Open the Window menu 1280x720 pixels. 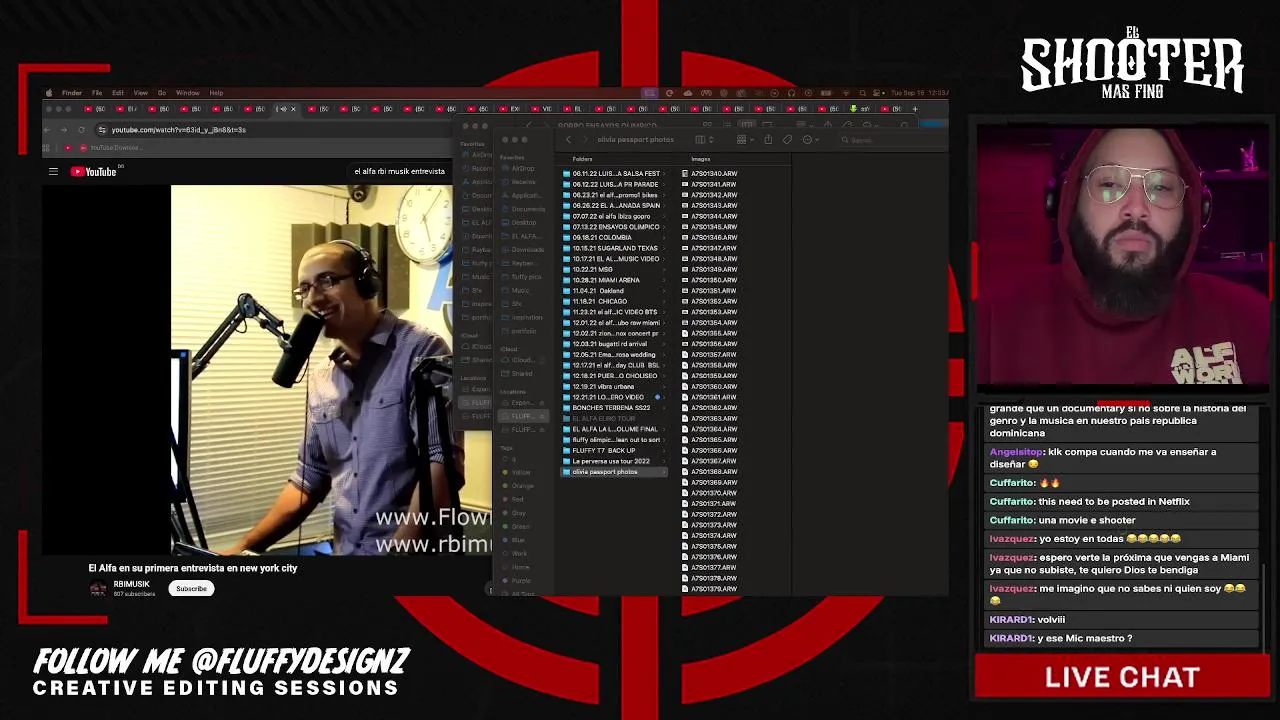[x=187, y=93]
